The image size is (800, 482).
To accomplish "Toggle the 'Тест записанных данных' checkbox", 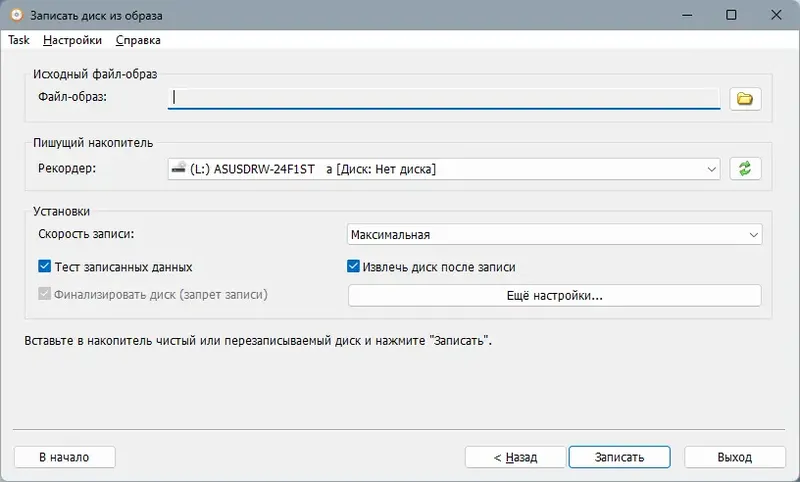I will 44,267.
